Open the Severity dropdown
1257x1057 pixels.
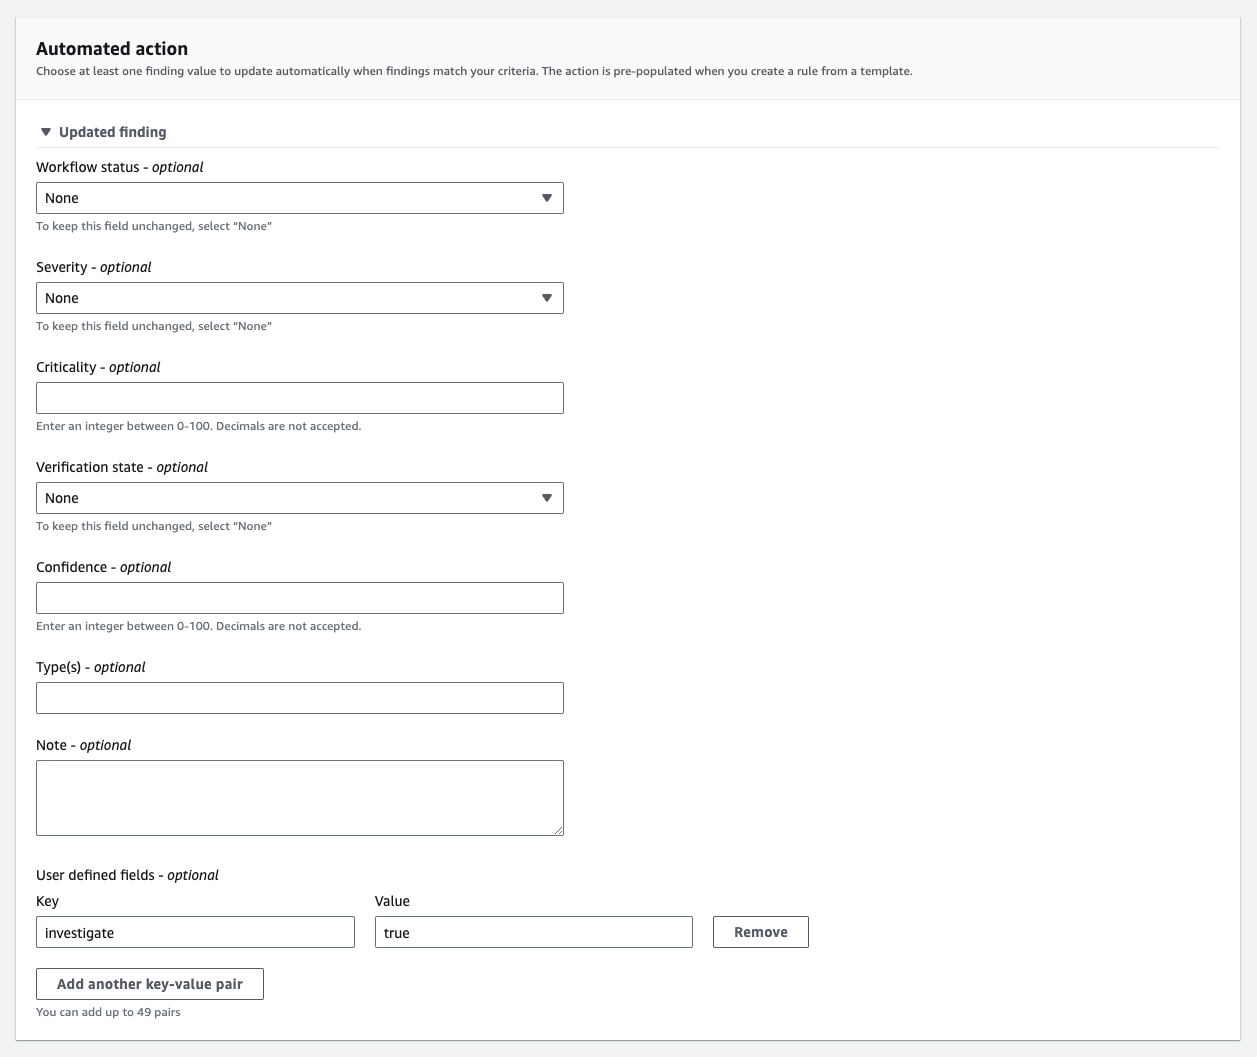pos(300,297)
